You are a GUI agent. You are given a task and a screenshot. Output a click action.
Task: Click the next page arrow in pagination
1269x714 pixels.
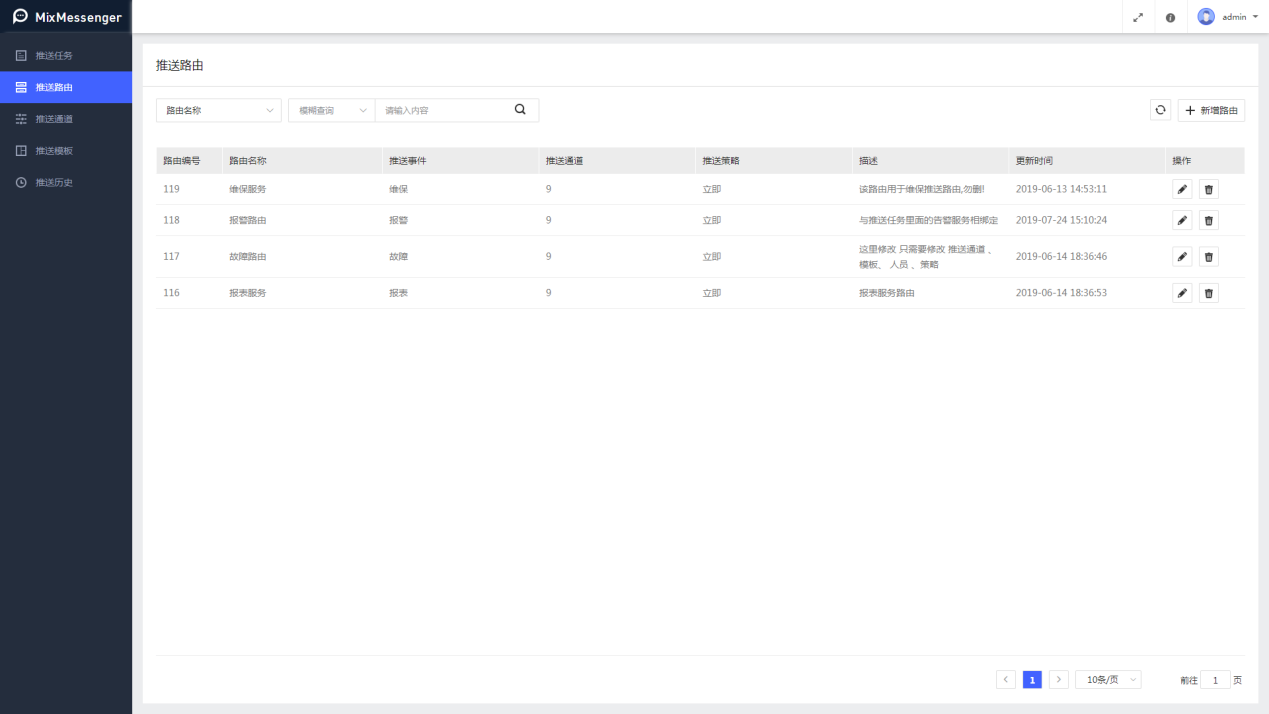pos(1059,680)
